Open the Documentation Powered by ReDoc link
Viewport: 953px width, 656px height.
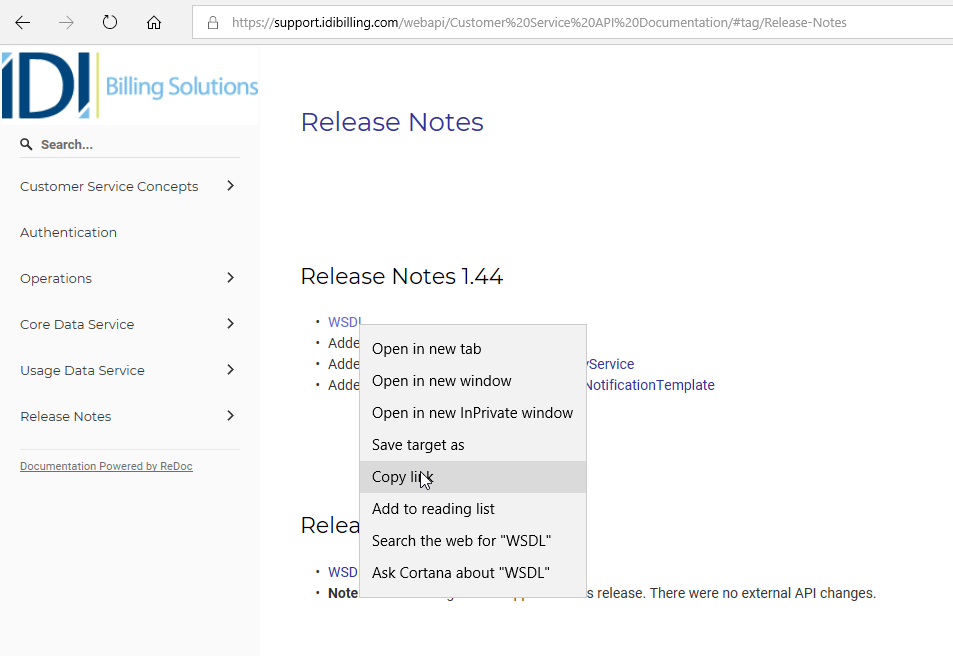point(106,466)
